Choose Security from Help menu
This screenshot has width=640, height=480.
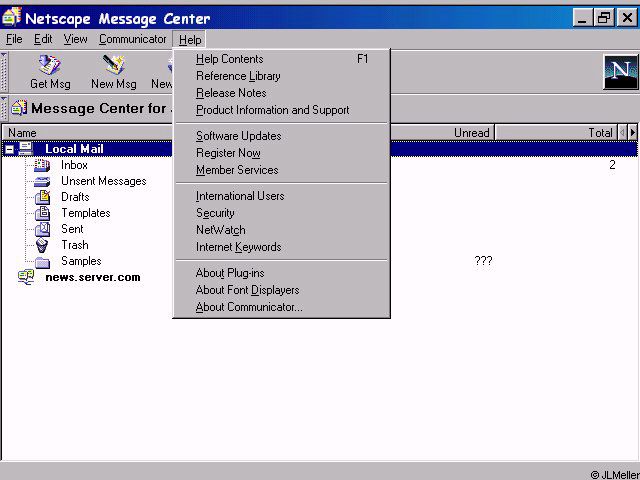pos(281,213)
